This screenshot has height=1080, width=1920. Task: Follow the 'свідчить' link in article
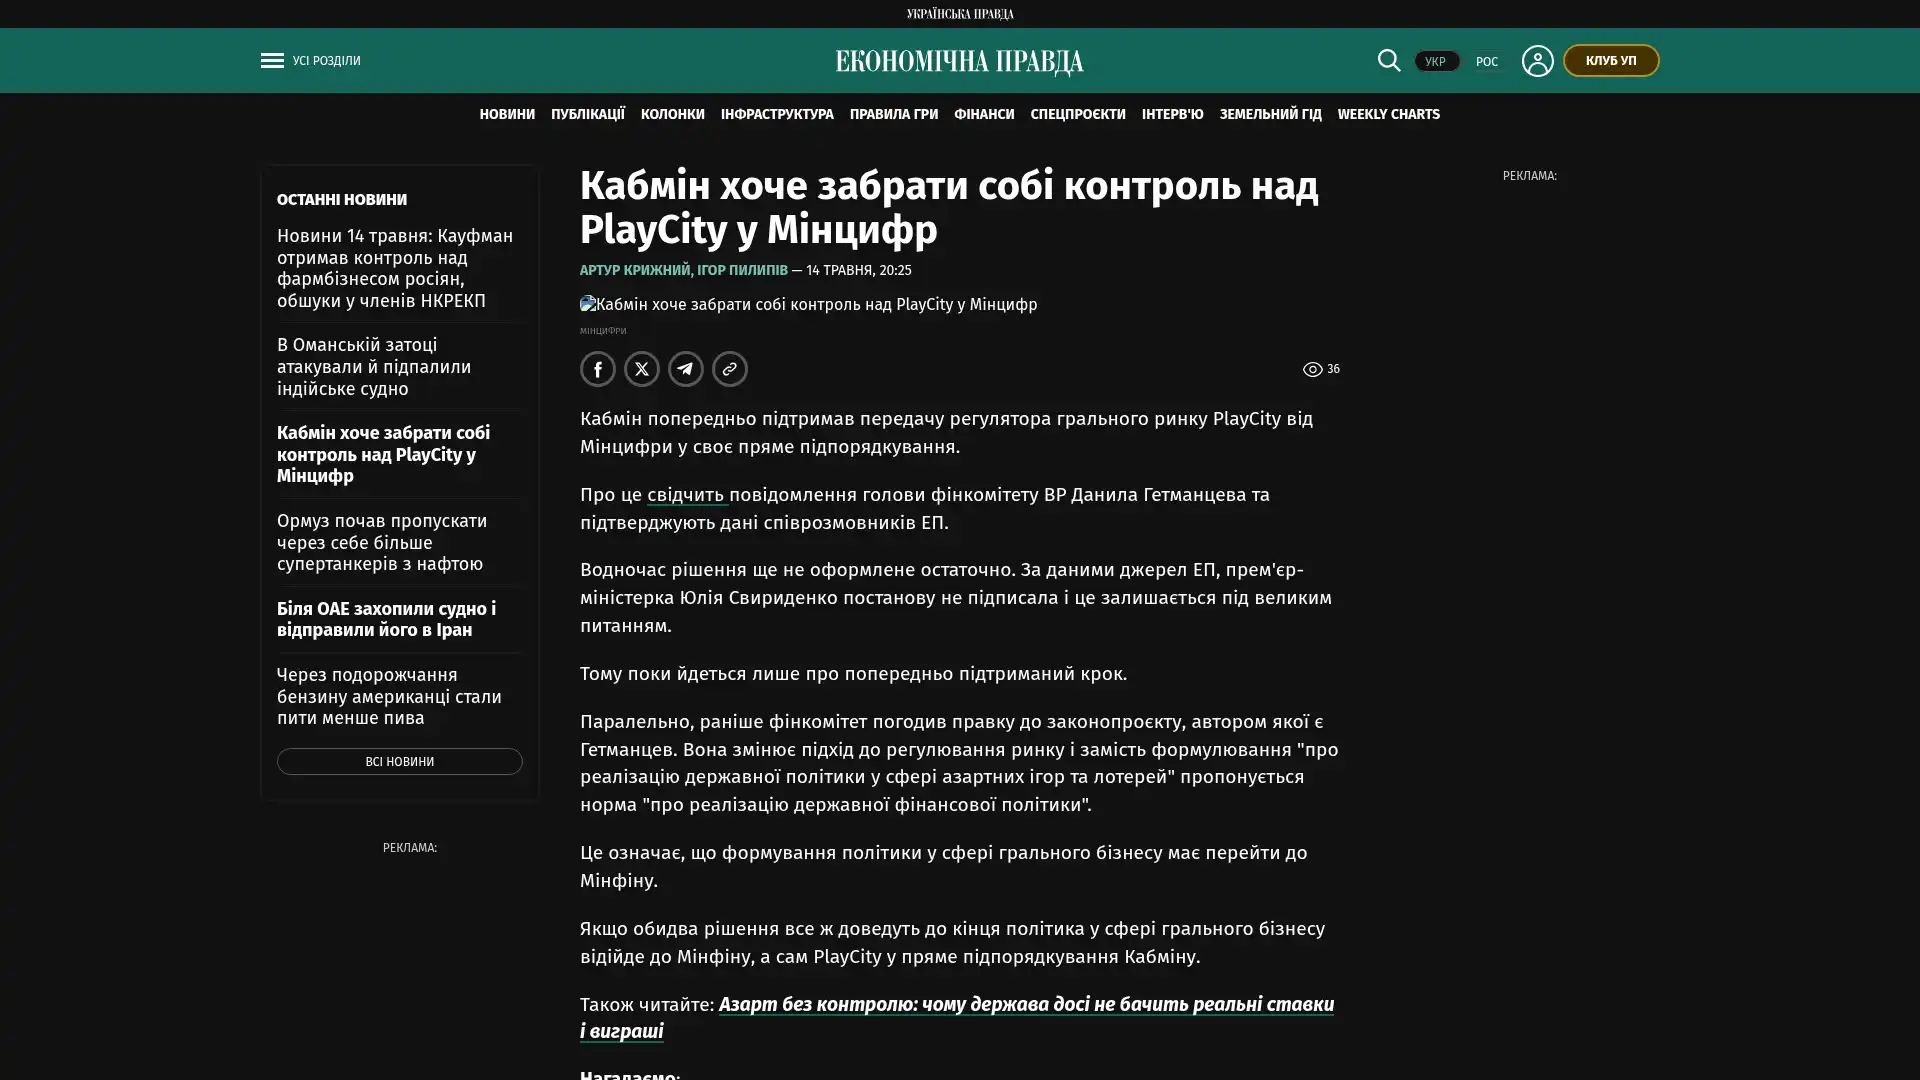pyautogui.click(x=687, y=495)
